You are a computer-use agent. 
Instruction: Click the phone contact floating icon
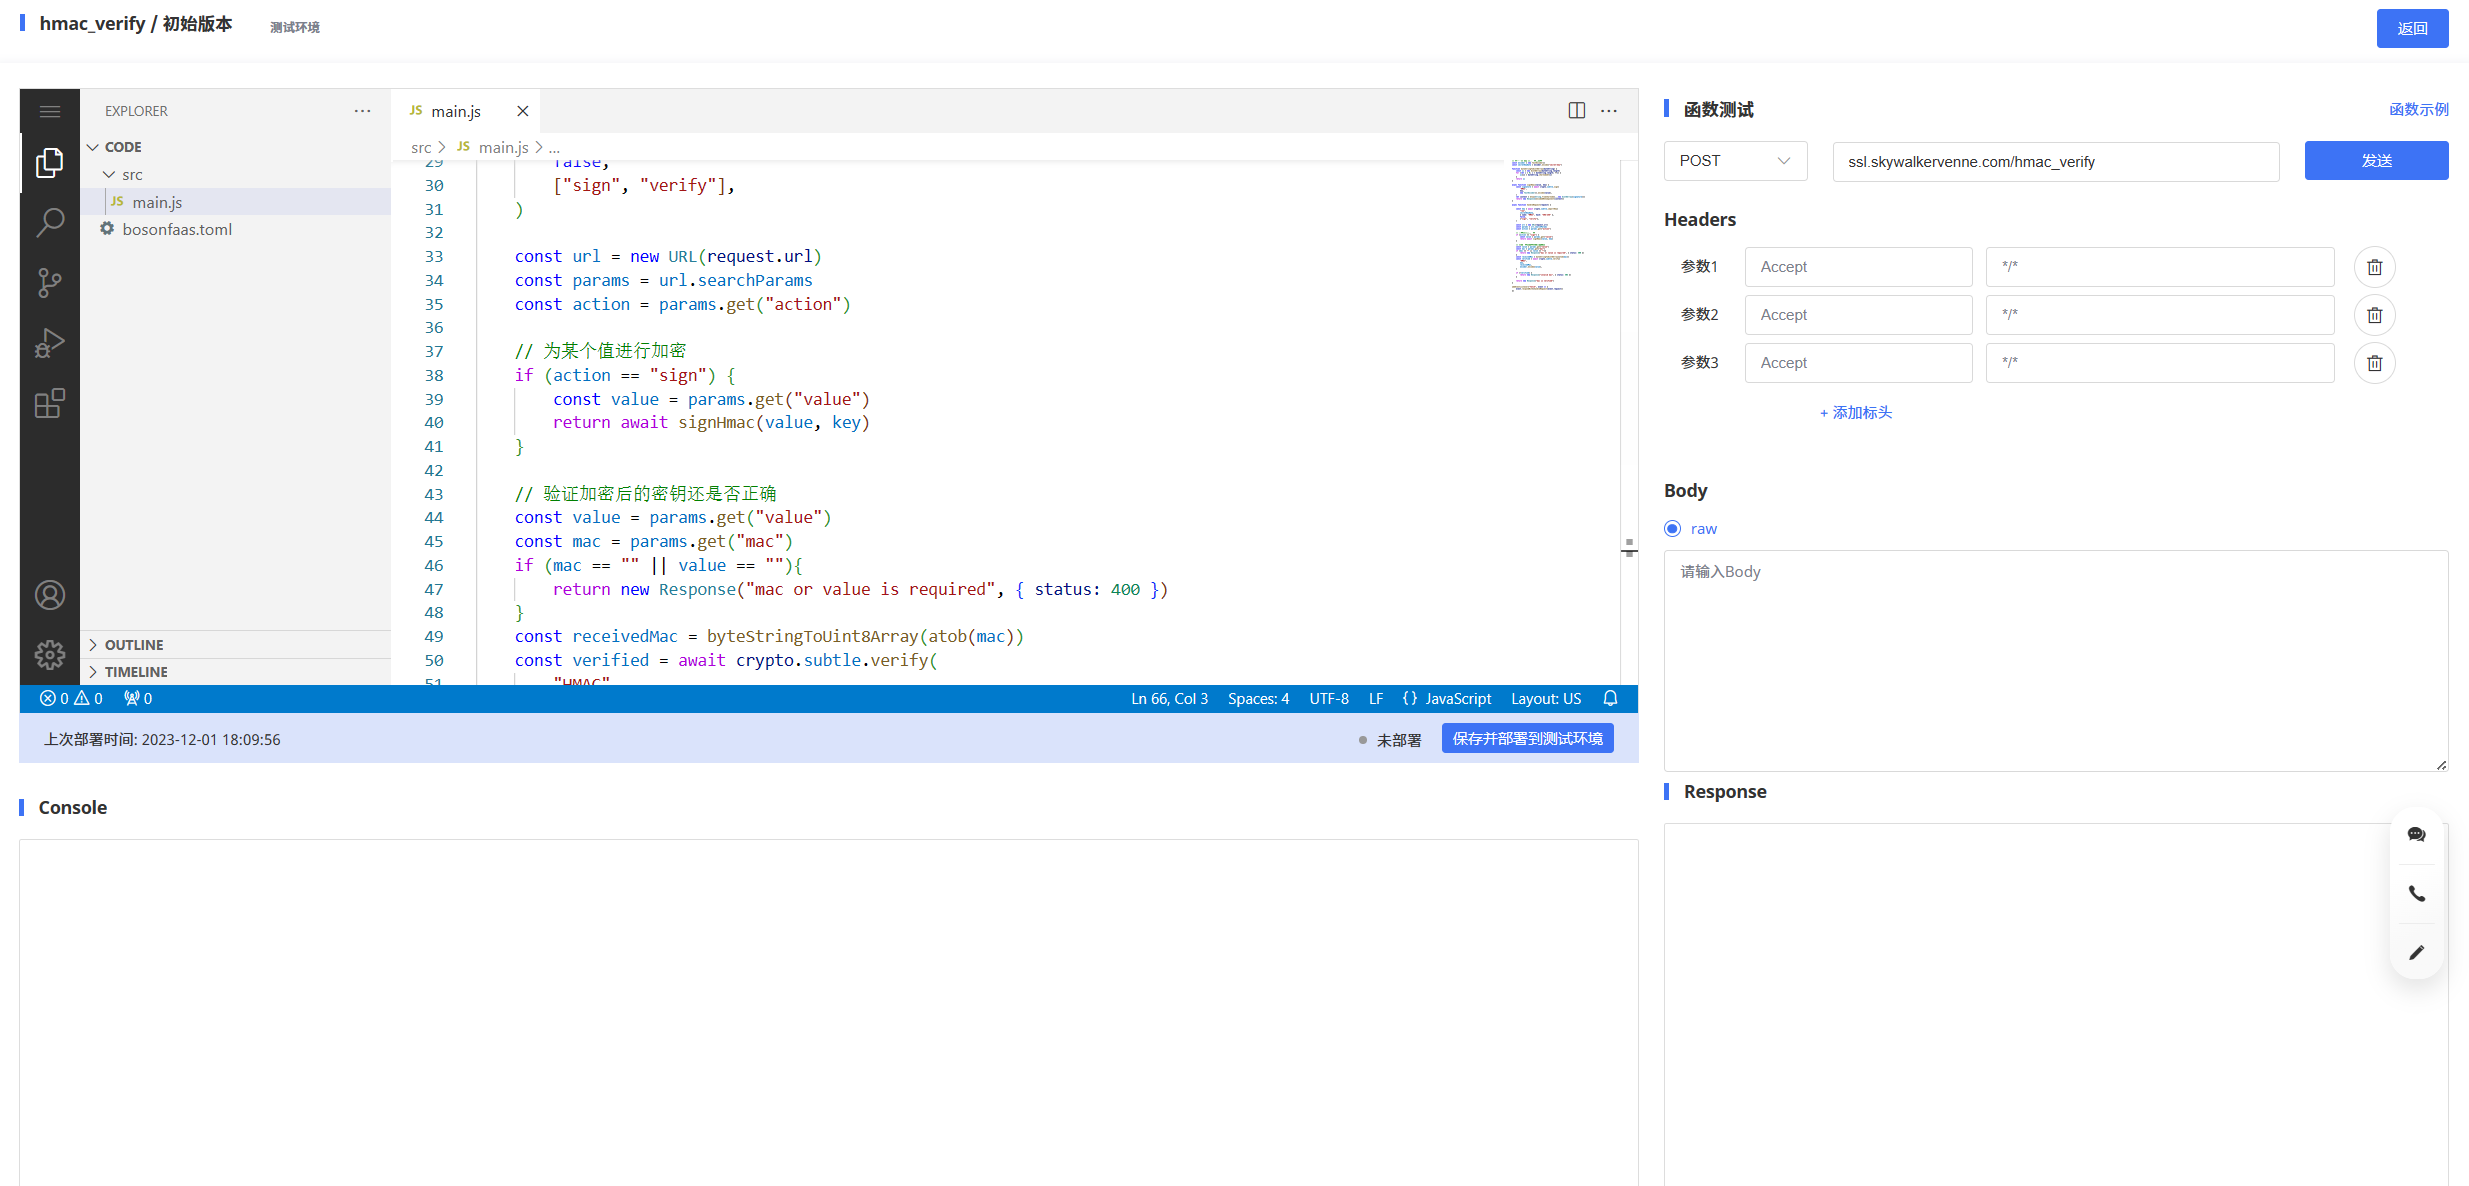[x=2416, y=894]
